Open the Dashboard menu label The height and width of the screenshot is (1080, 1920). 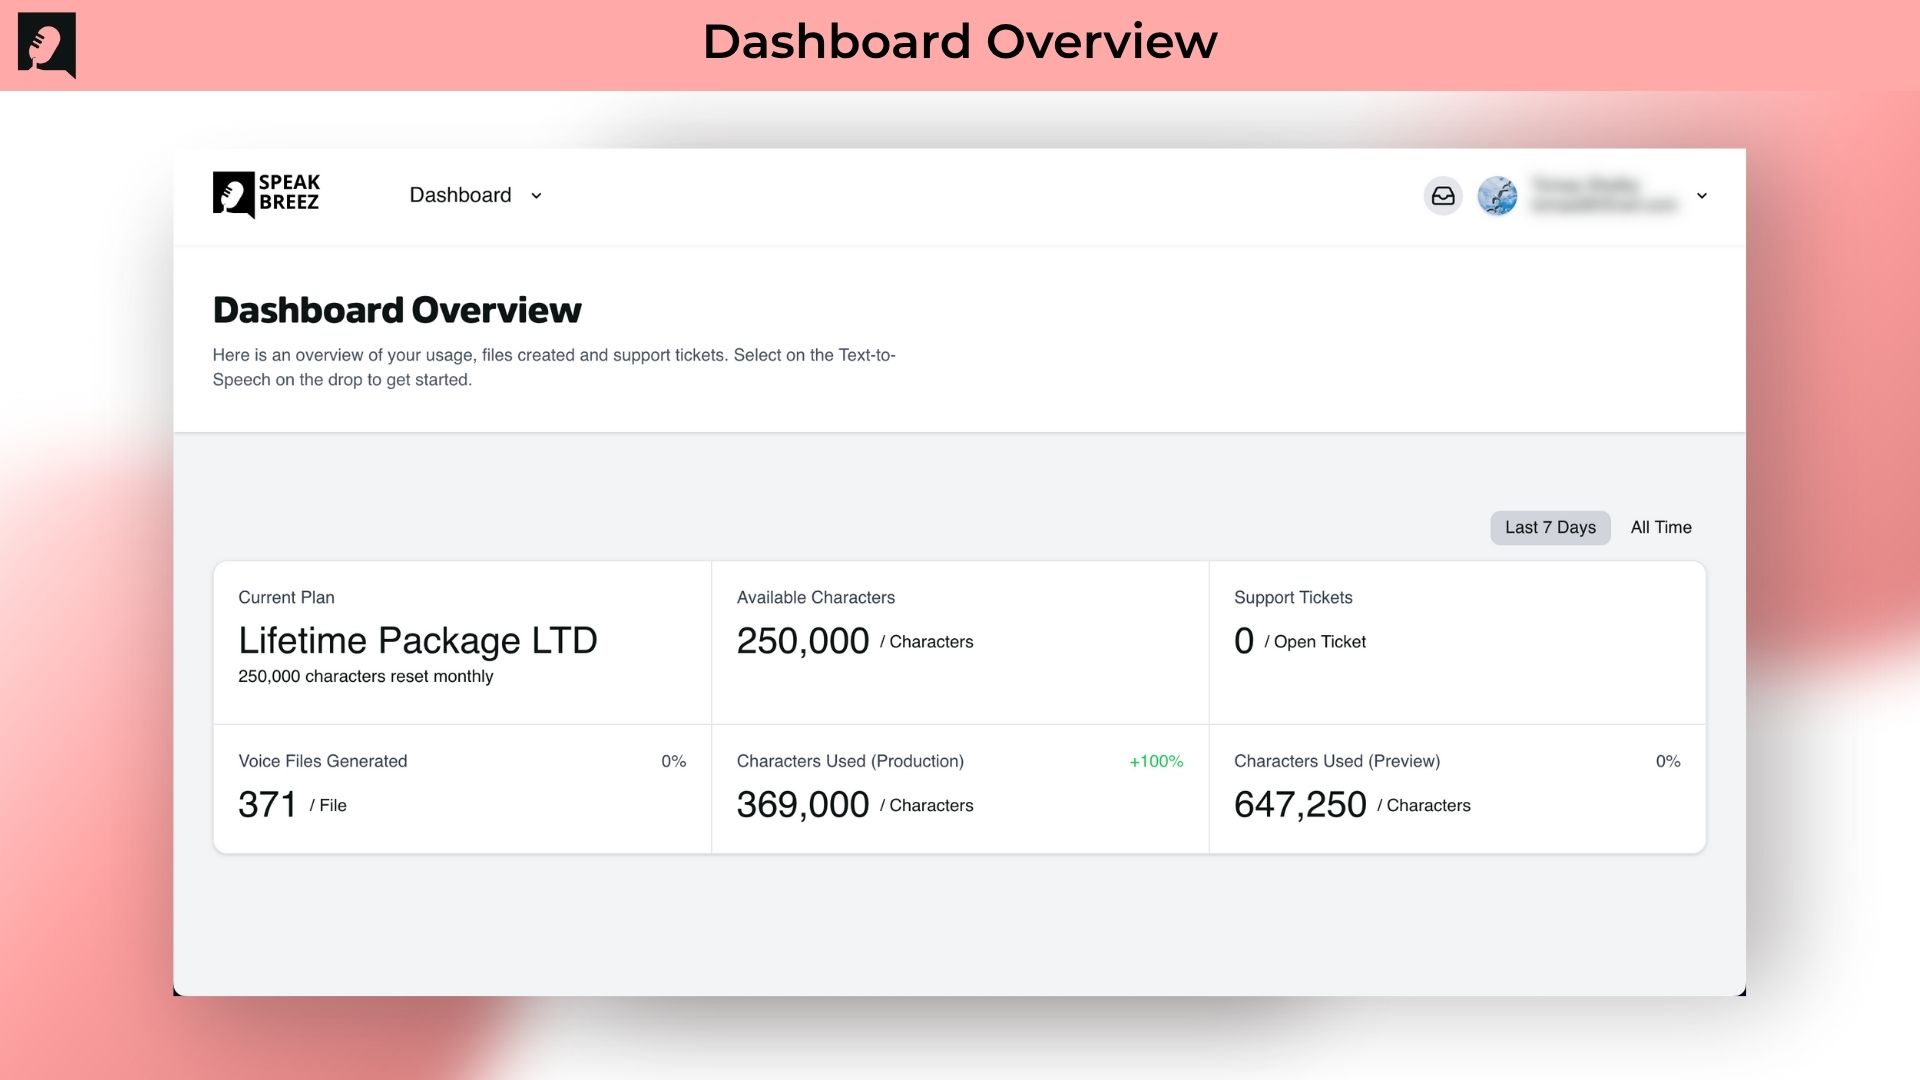[x=460, y=195]
